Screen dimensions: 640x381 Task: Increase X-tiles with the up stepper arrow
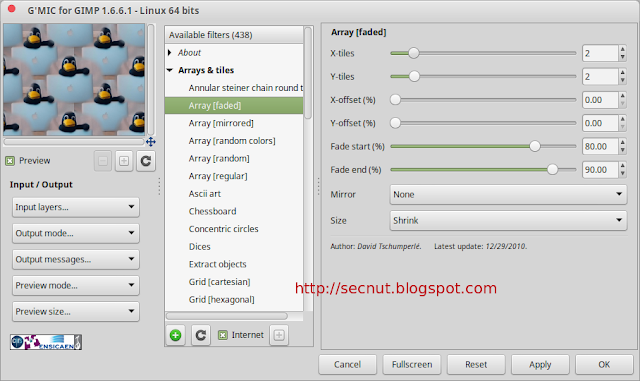point(622,49)
